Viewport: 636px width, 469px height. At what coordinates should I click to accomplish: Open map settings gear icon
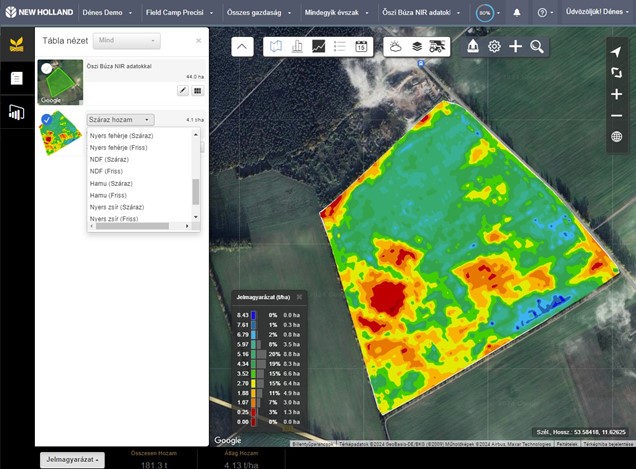pos(494,47)
